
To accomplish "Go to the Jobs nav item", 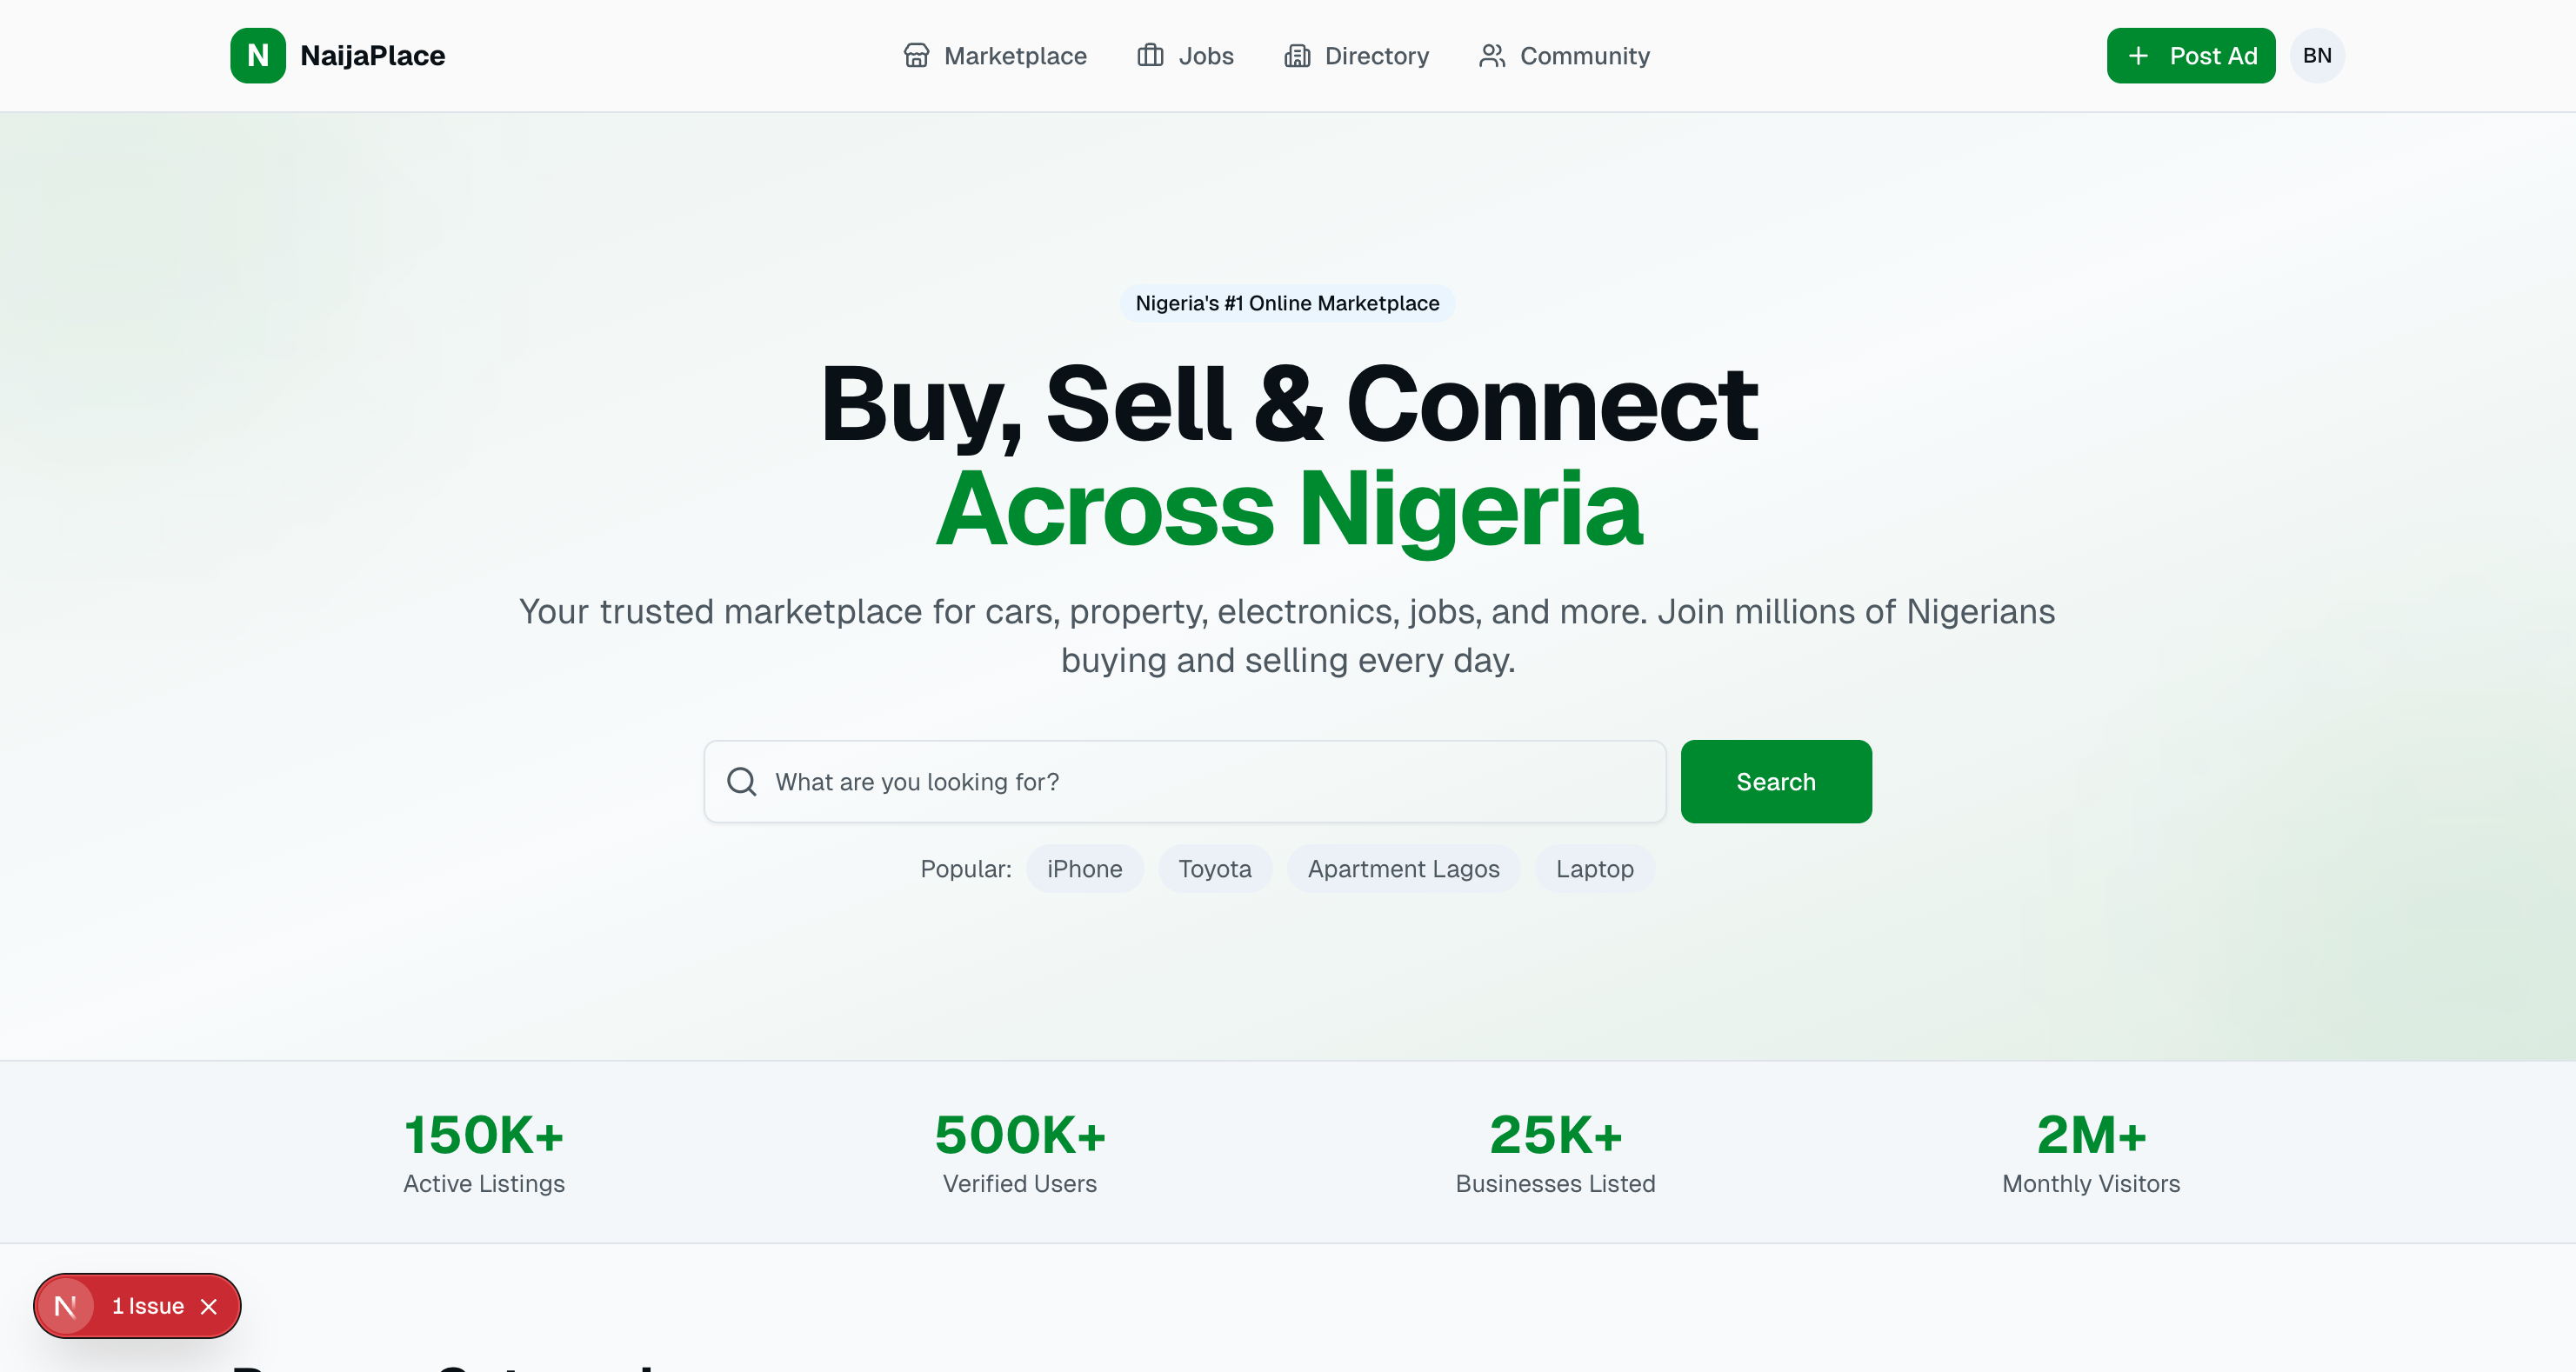I will (x=1205, y=56).
